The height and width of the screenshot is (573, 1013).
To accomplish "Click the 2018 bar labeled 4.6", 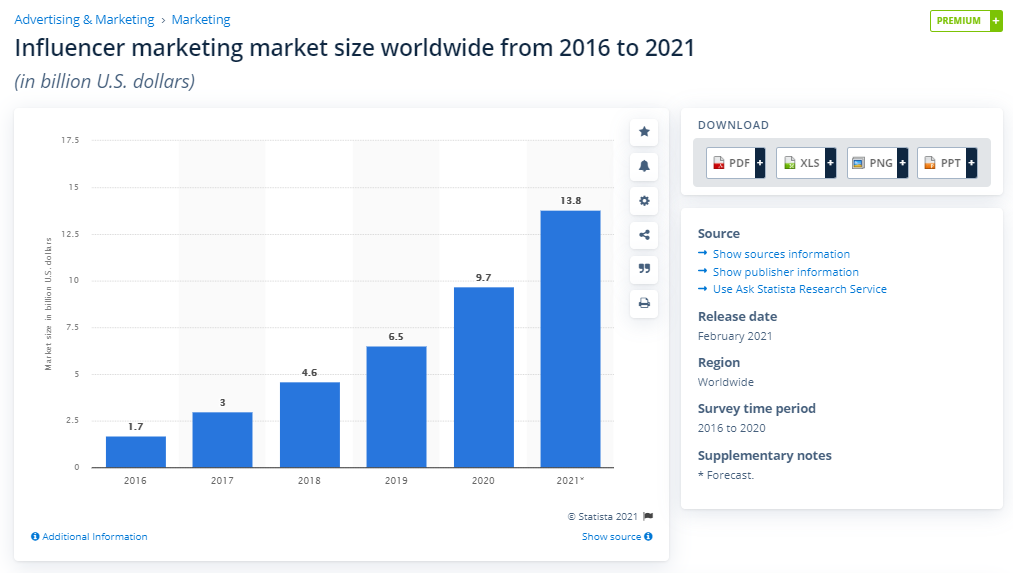I will click(309, 424).
